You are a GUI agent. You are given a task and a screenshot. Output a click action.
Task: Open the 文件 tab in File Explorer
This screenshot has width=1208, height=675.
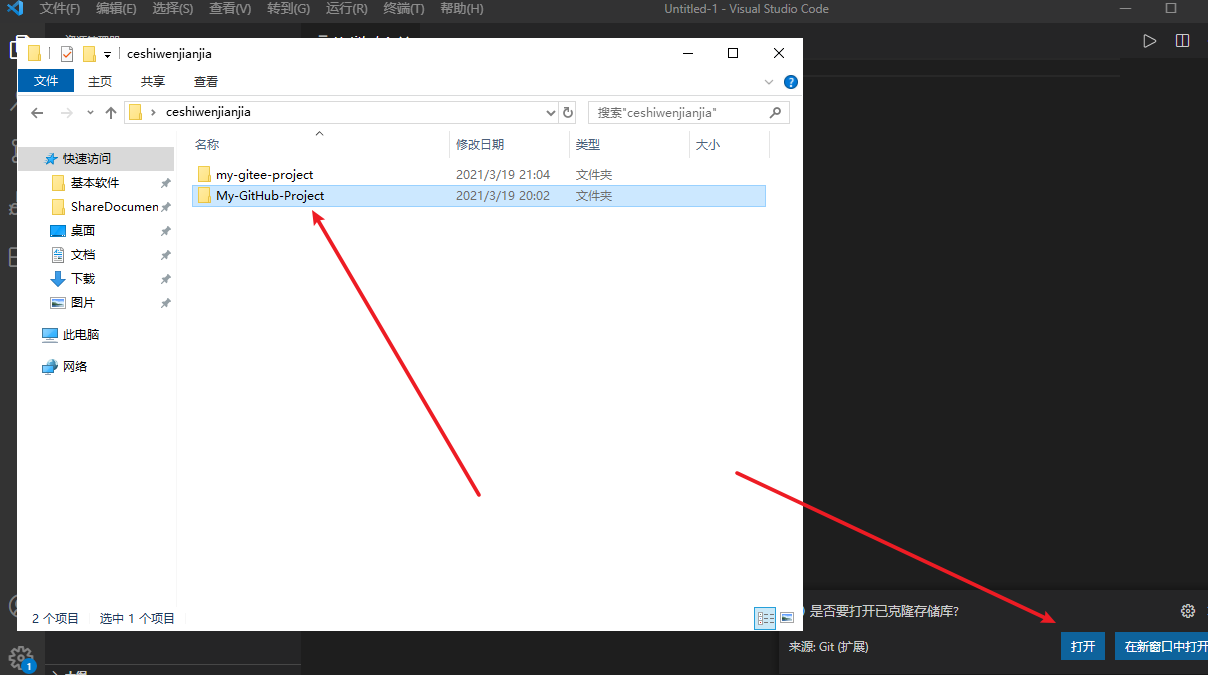pos(46,82)
